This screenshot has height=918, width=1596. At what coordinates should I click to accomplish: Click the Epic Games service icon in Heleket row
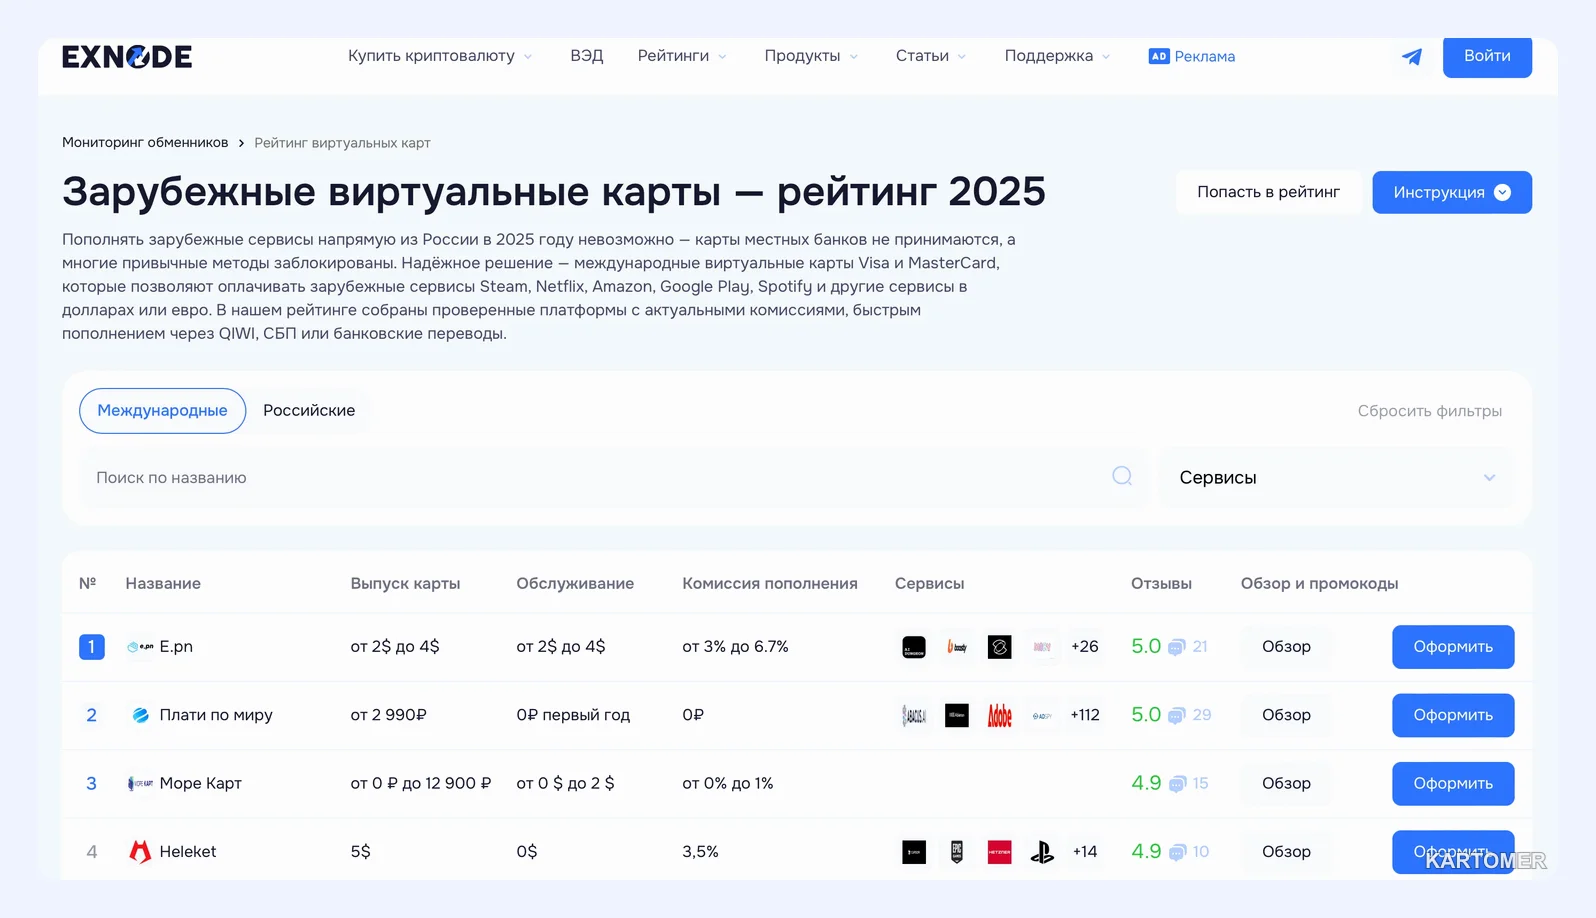pyautogui.click(x=957, y=852)
